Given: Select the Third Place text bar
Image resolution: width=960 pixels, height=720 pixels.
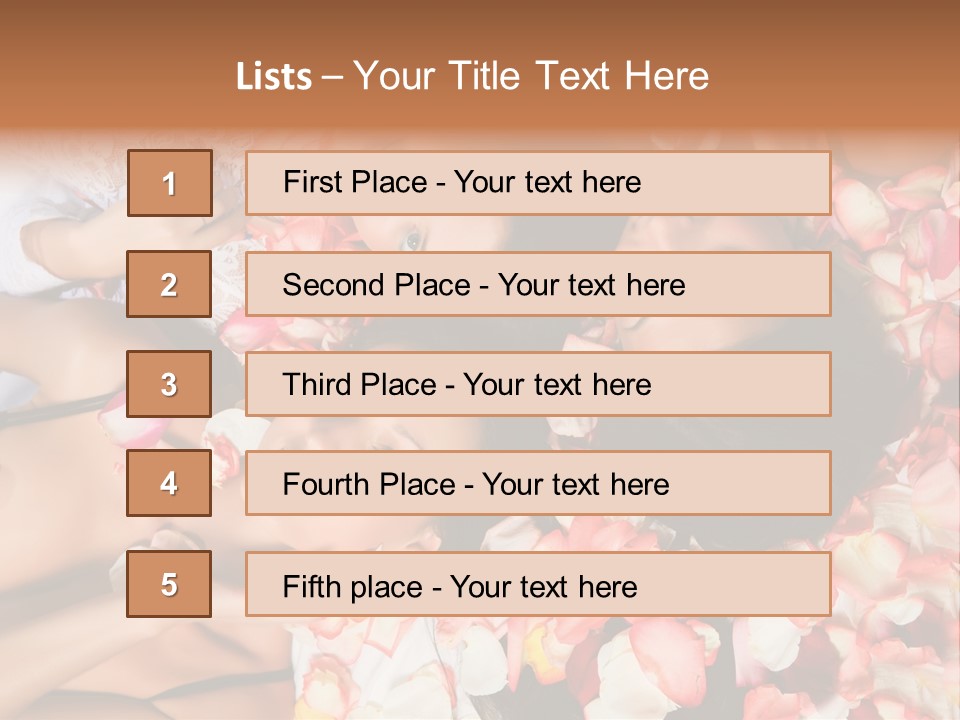Looking at the screenshot, I should 538,384.
